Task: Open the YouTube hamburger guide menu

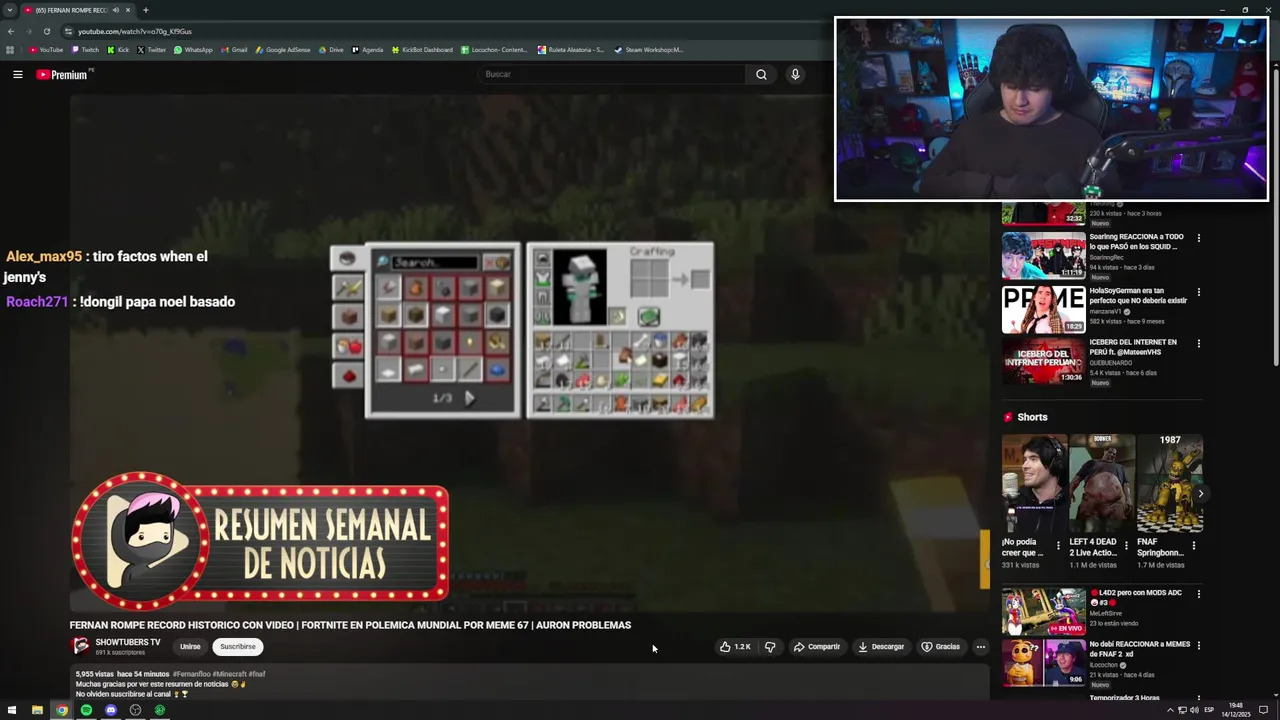Action: pos(18,74)
